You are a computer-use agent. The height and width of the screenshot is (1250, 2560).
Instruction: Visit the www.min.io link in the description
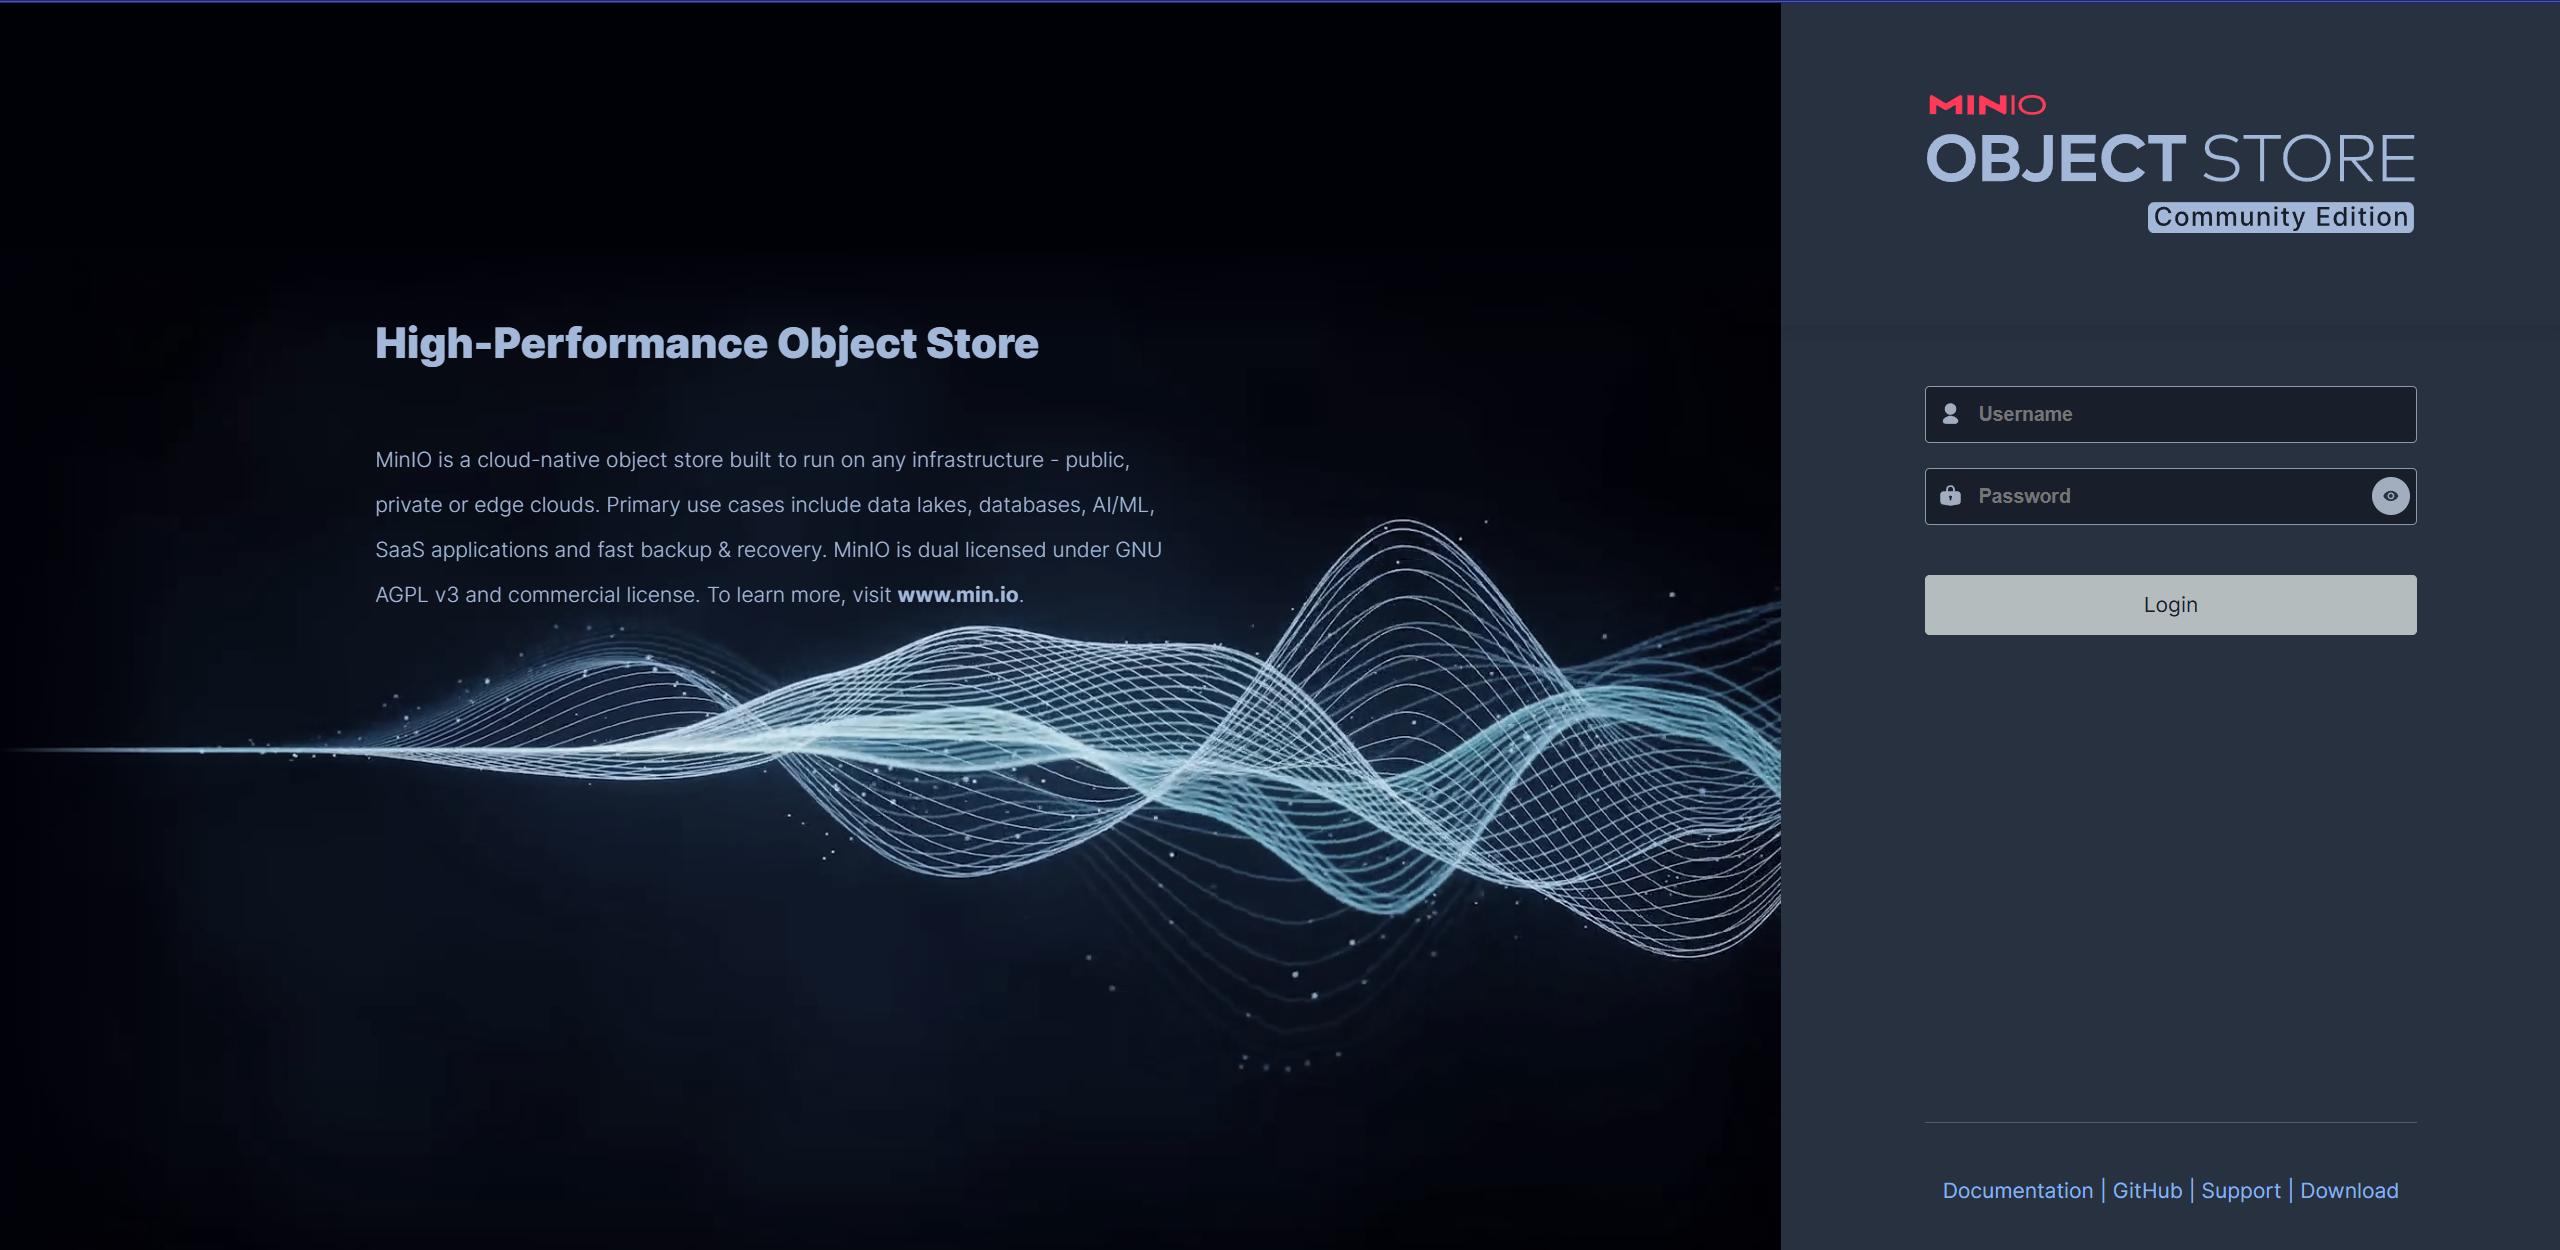coord(957,594)
